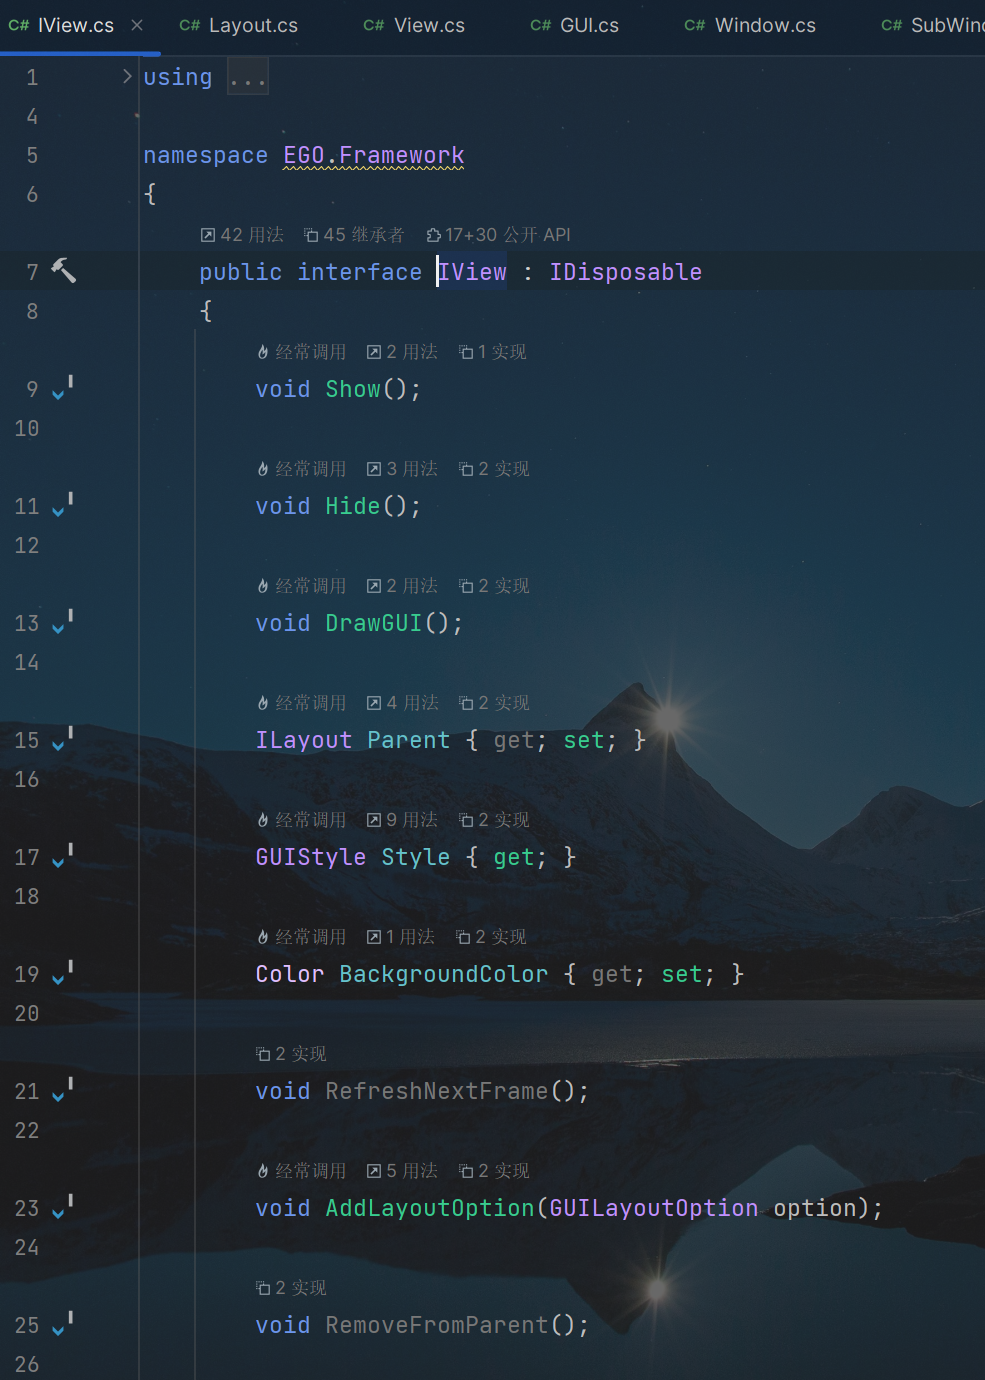Click the 经常调用 flame hint above Style
Screen dimensions: 985x1380
[301, 820]
